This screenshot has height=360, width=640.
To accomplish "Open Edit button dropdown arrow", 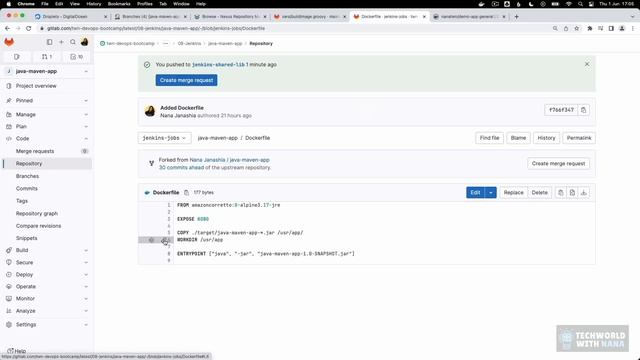I will tap(491, 193).
